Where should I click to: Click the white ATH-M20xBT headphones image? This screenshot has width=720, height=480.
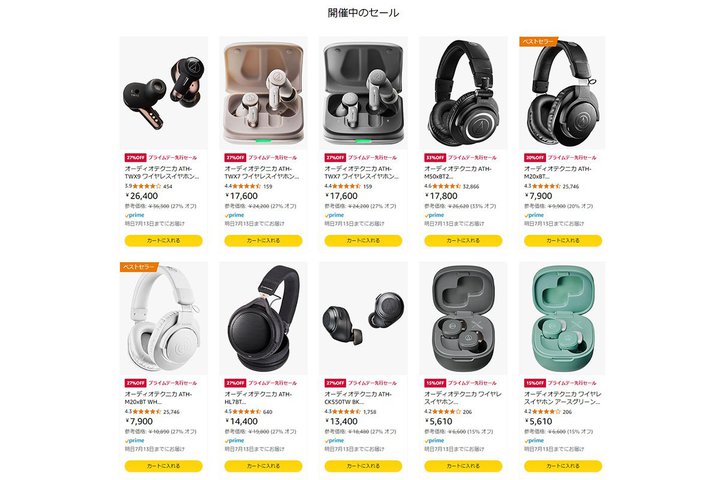tap(163, 318)
